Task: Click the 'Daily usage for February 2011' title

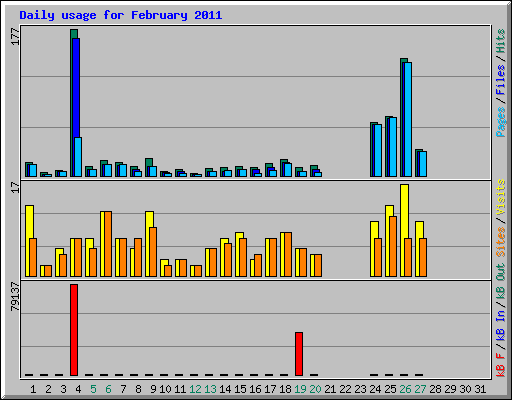Action: pos(121,15)
